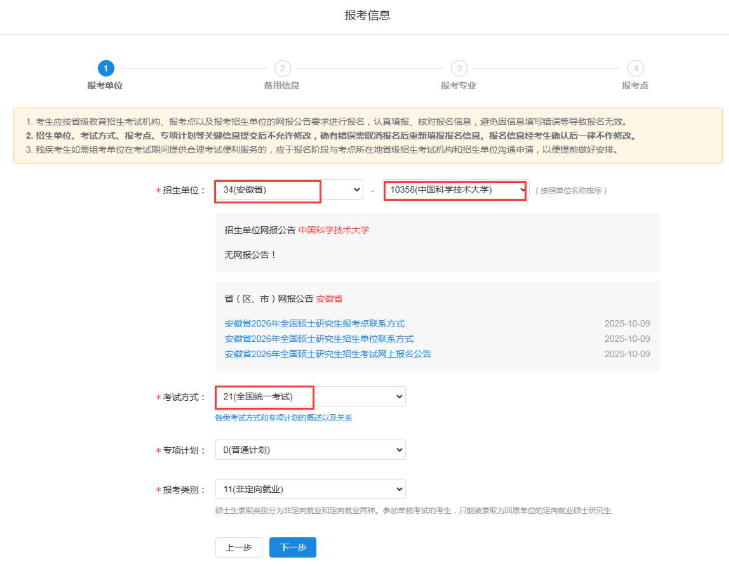Viewport: 729px width, 566px height.
Task: Open the 考试方式 dropdown showing 21(全国统一考试)
Action: (x=310, y=397)
